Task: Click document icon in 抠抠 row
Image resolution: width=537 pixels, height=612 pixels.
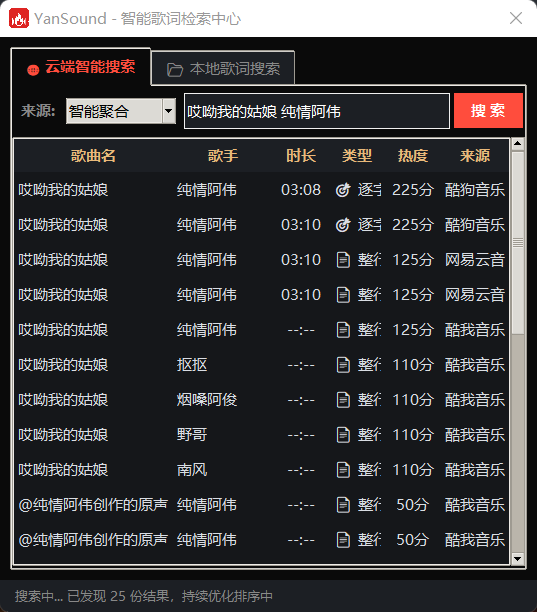Action: click(343, 365)
